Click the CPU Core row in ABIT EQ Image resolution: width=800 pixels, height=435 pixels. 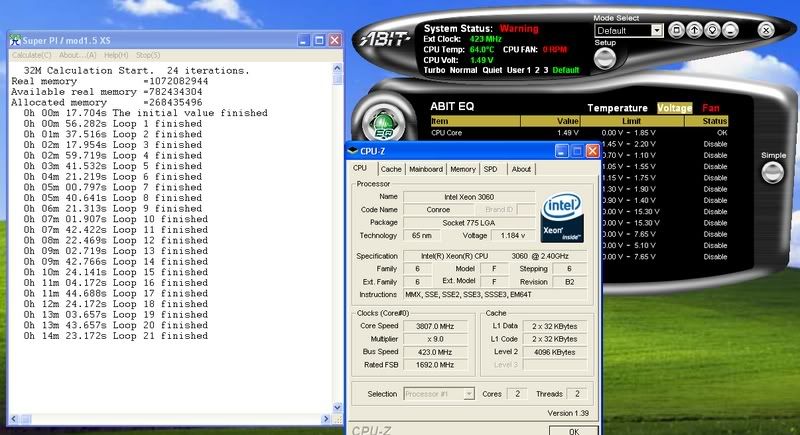[x=579, y=133]
